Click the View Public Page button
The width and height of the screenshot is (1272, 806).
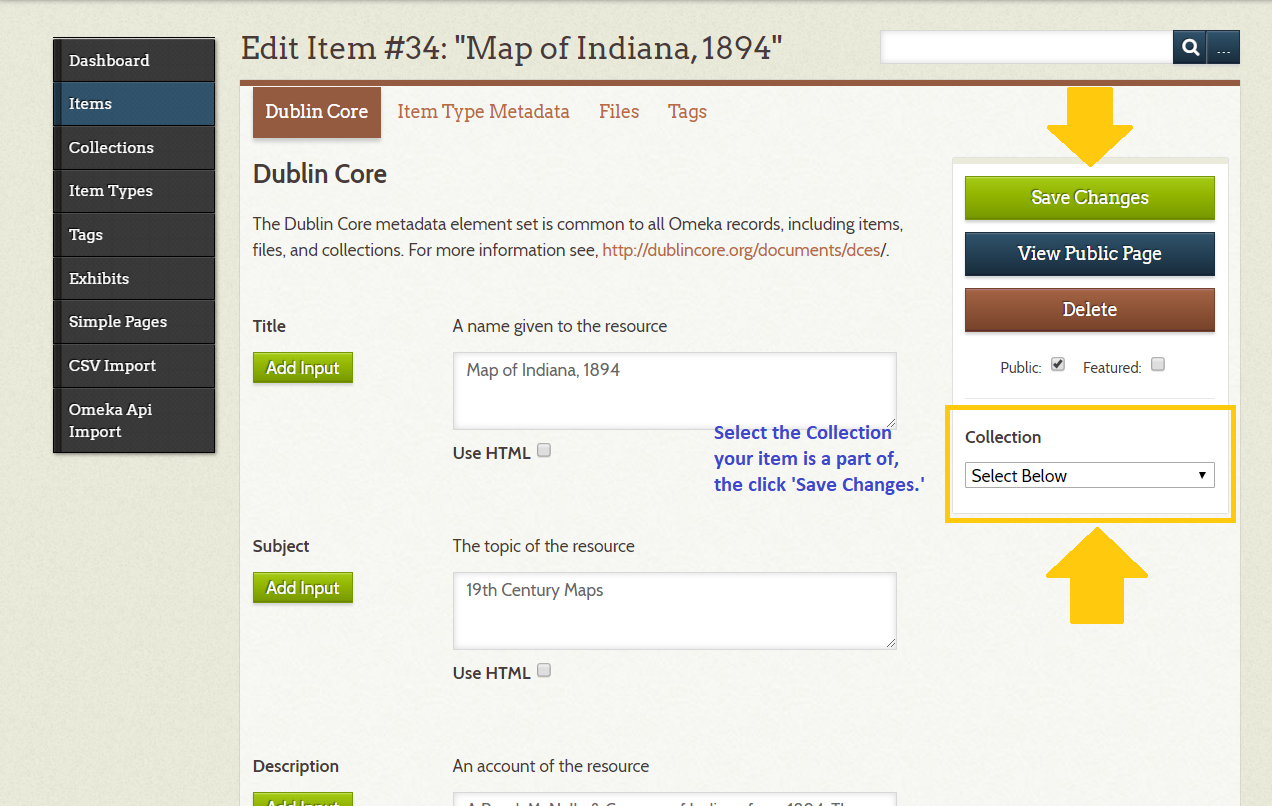pyautogui.click(x=1090, y=254)
